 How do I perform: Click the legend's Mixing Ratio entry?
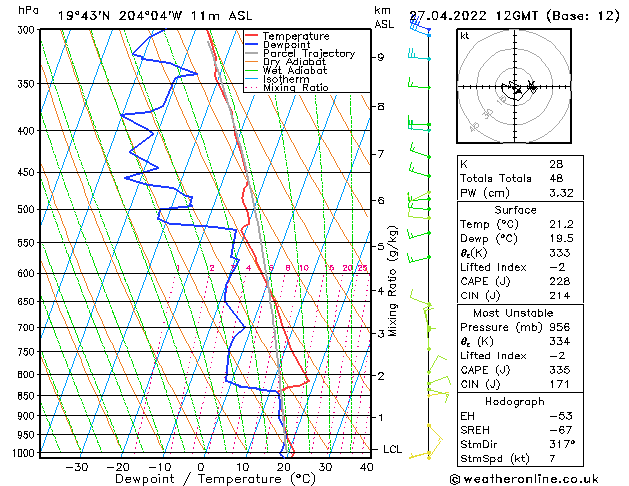[x=296, y=87]
